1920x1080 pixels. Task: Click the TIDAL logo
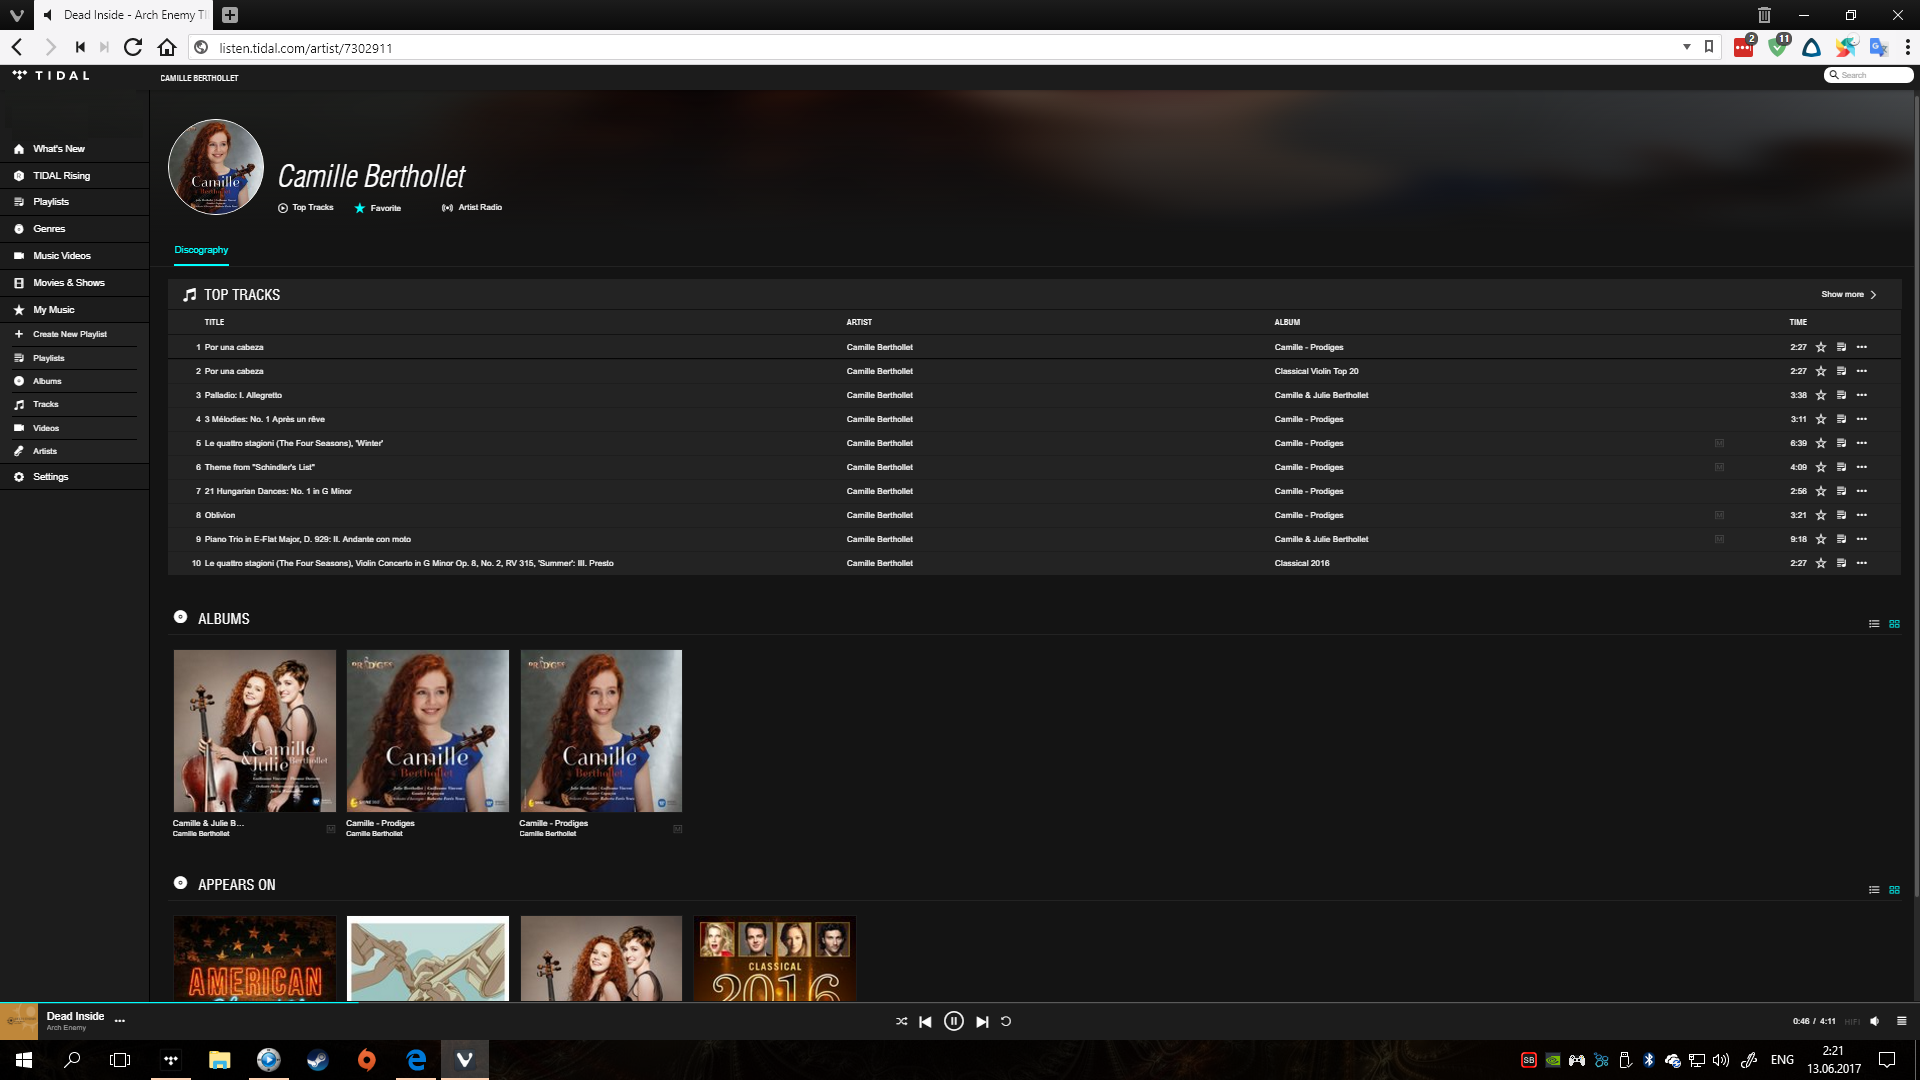coord(51,75)
